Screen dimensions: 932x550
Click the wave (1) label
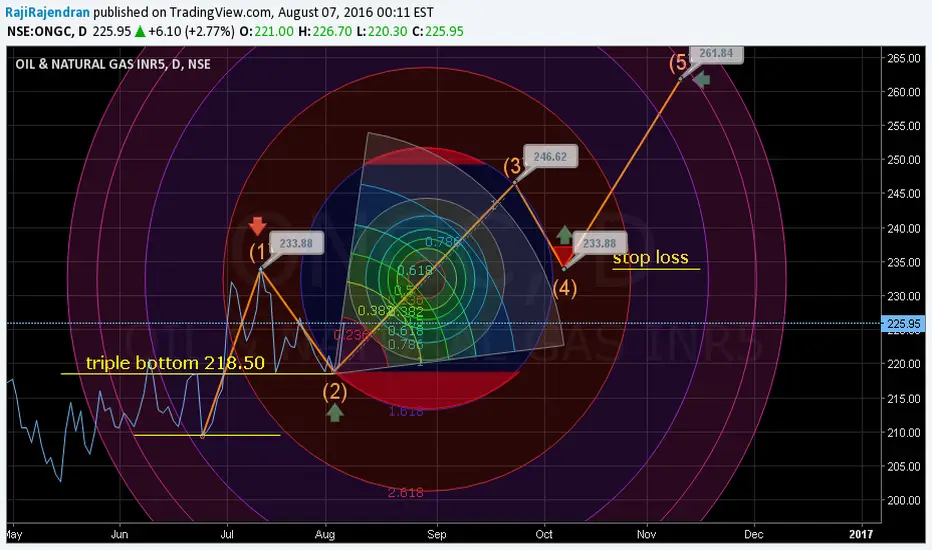point(259,252)
